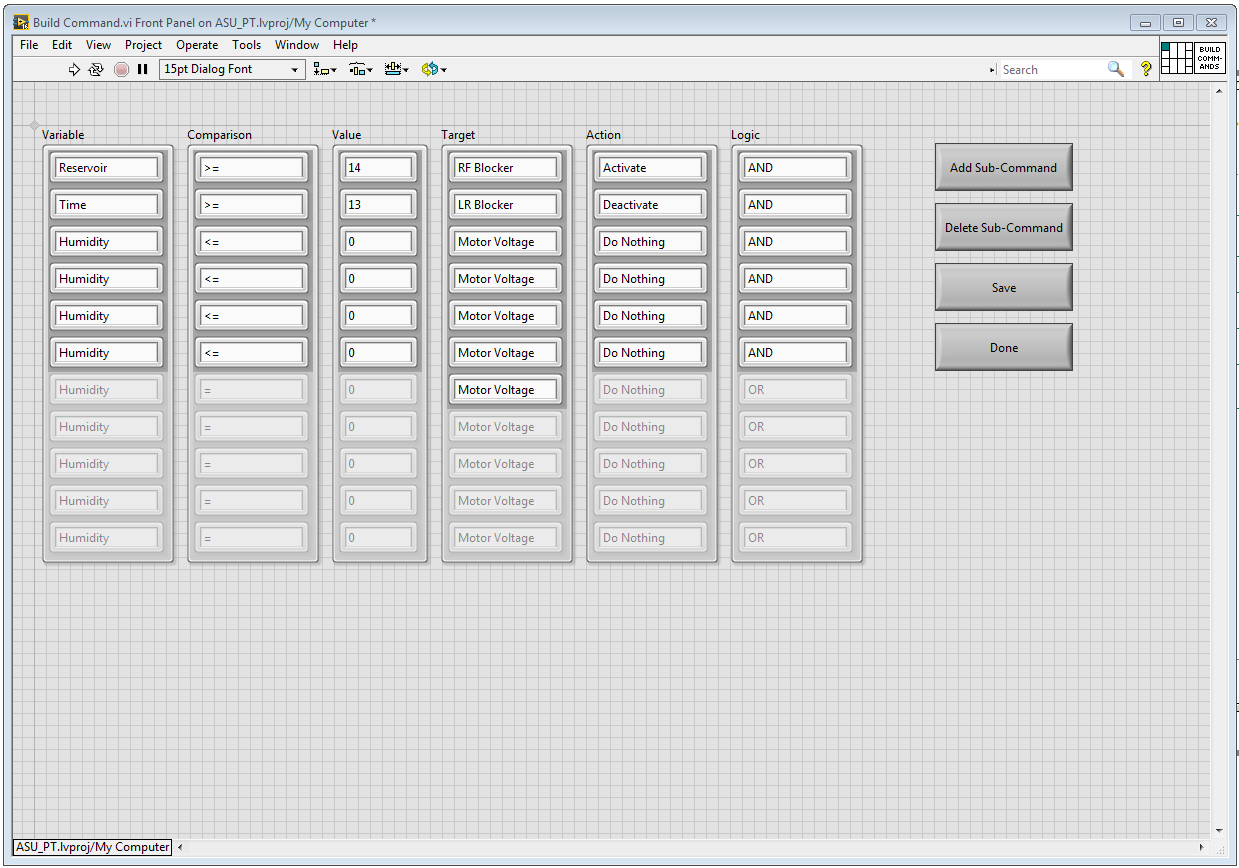The image size is (1239, 868).
Task: Open the Window menu
Action: [x=297, y=45]
